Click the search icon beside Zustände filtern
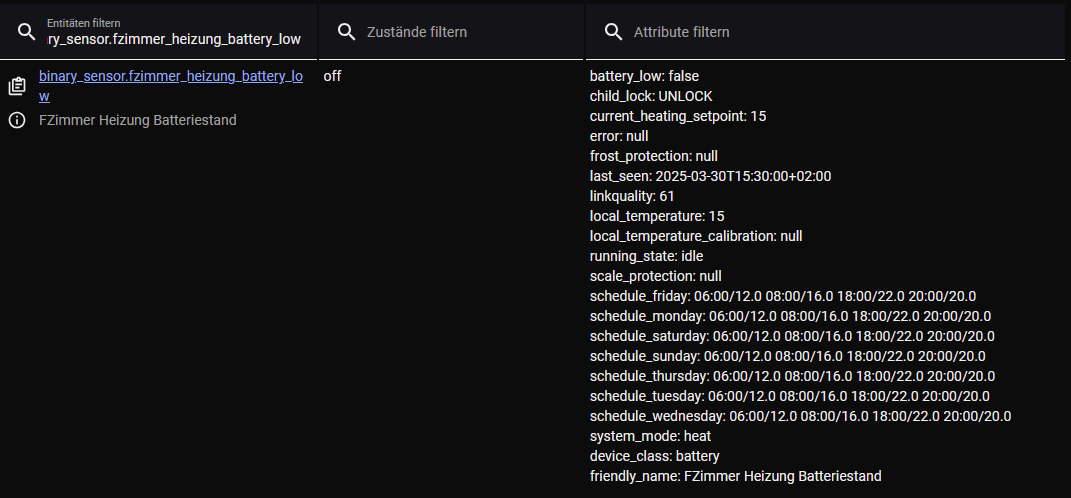This screenshot has width=1071, height=498. (347, 32)
